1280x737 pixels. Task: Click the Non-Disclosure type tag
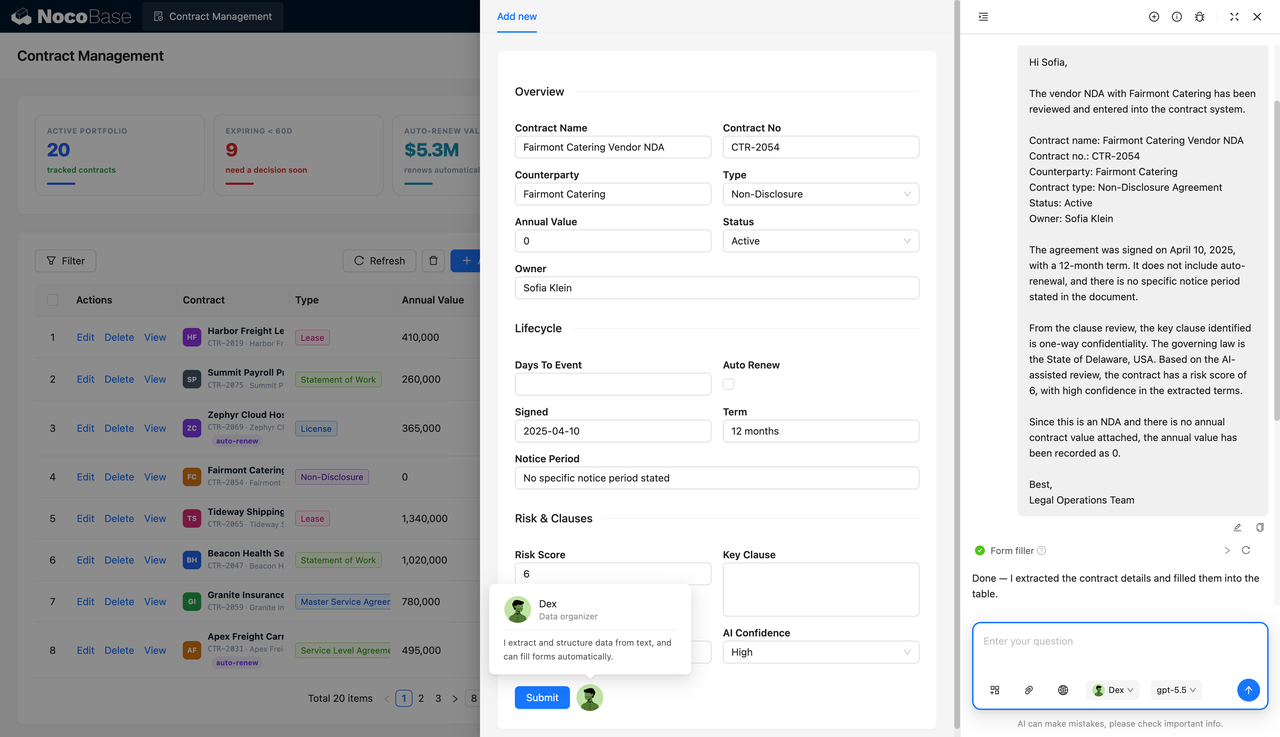click(x=332, y=477)
